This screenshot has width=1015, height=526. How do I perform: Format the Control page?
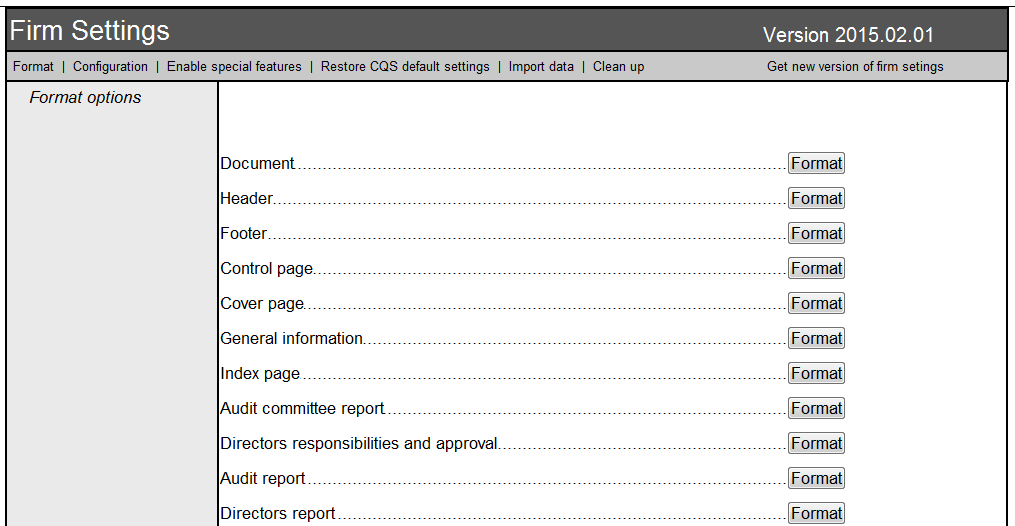coord(816,269)
